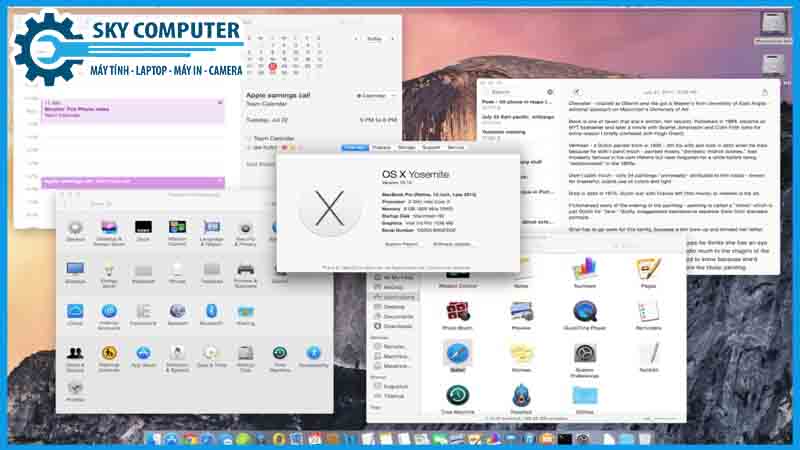Viewport: 800px width, 450px height.
Task: Click Software Update button
Action: click(x=452, y=244)
